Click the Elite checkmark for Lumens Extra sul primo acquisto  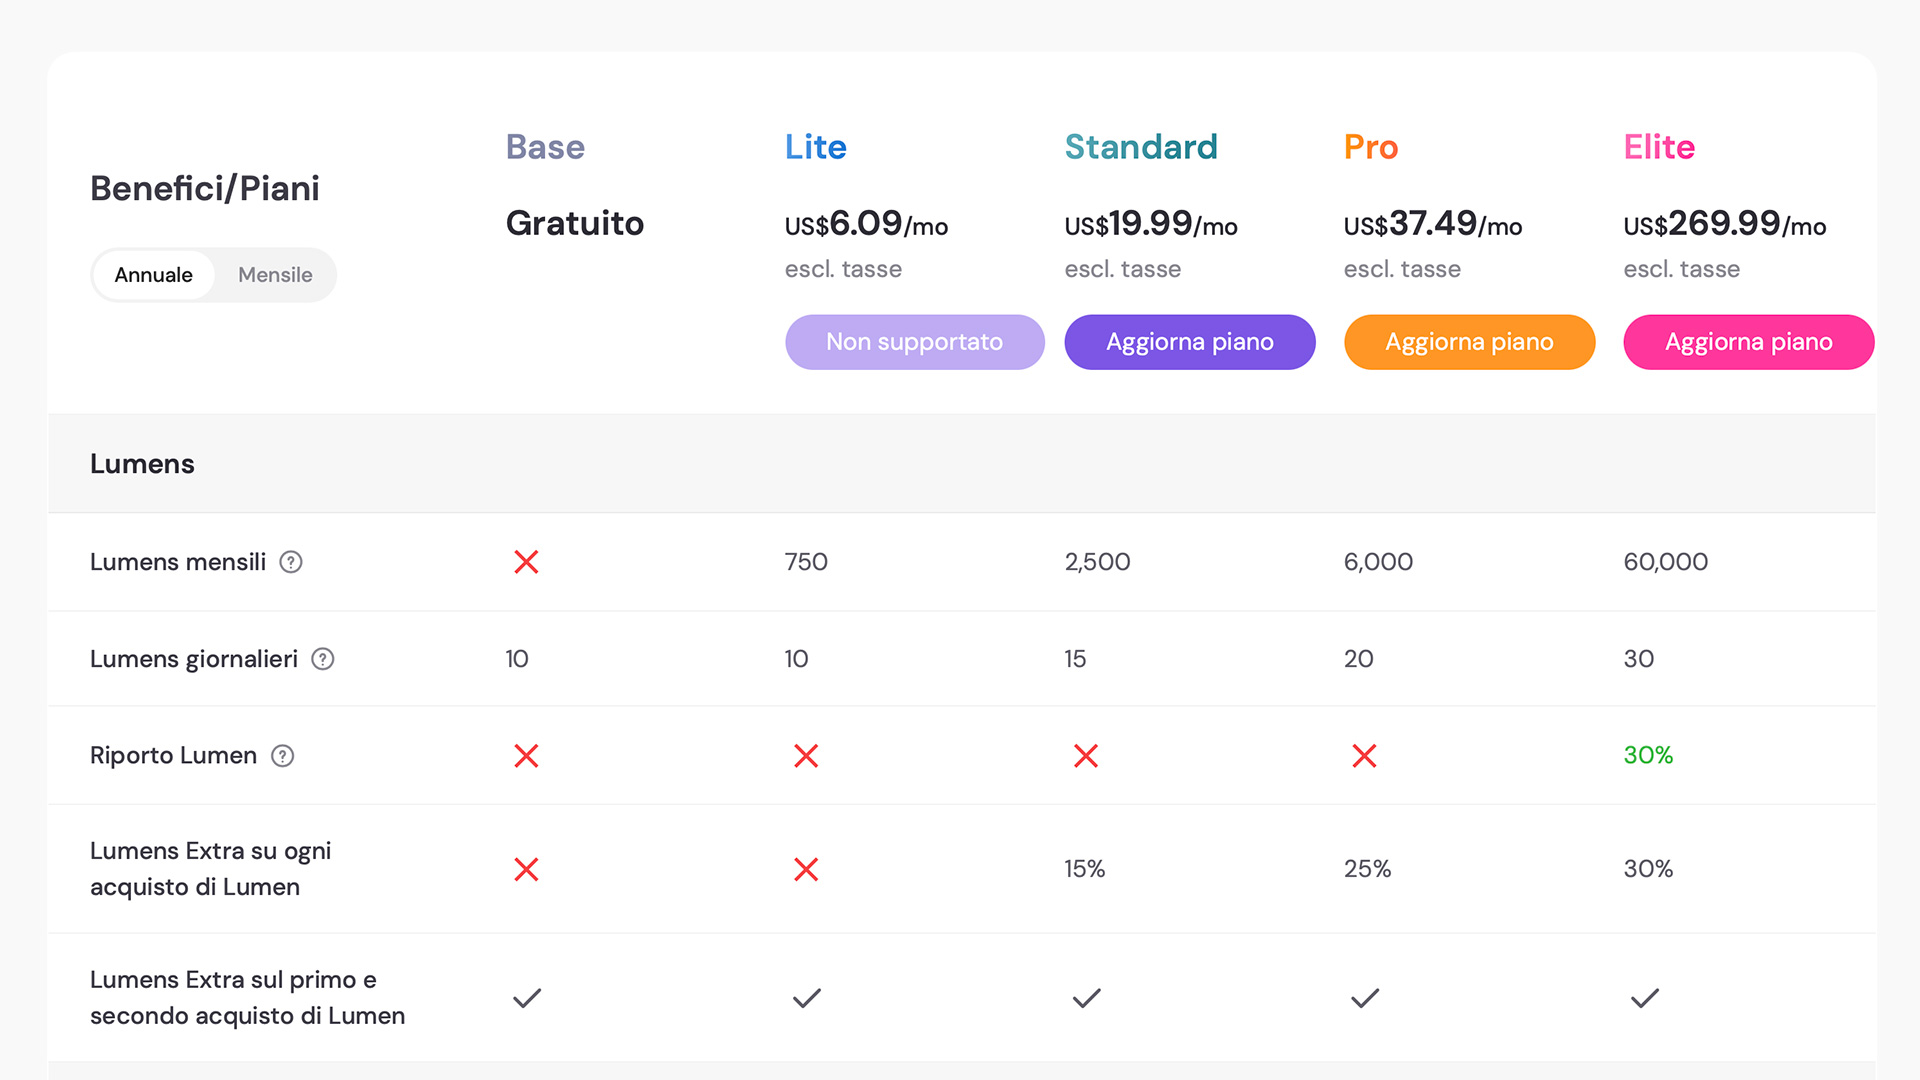tap(1645, 998)
